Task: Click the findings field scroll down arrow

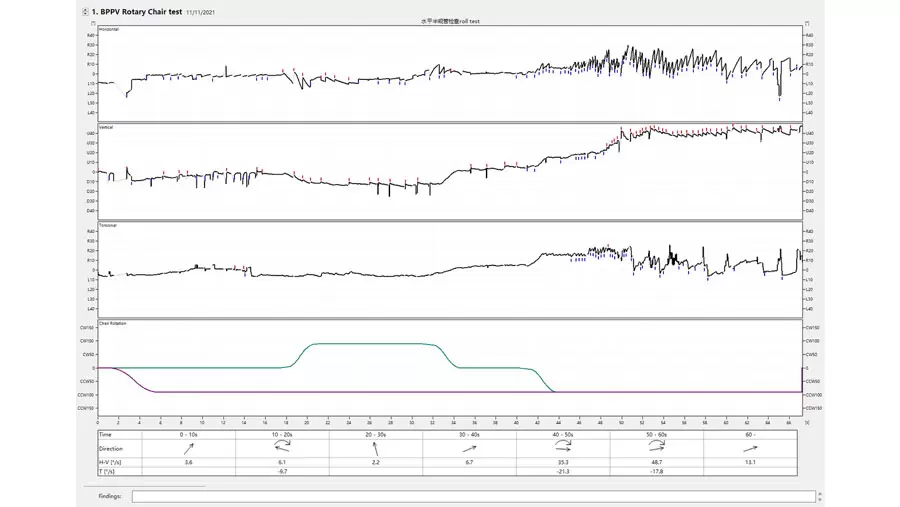Action: 820,499
